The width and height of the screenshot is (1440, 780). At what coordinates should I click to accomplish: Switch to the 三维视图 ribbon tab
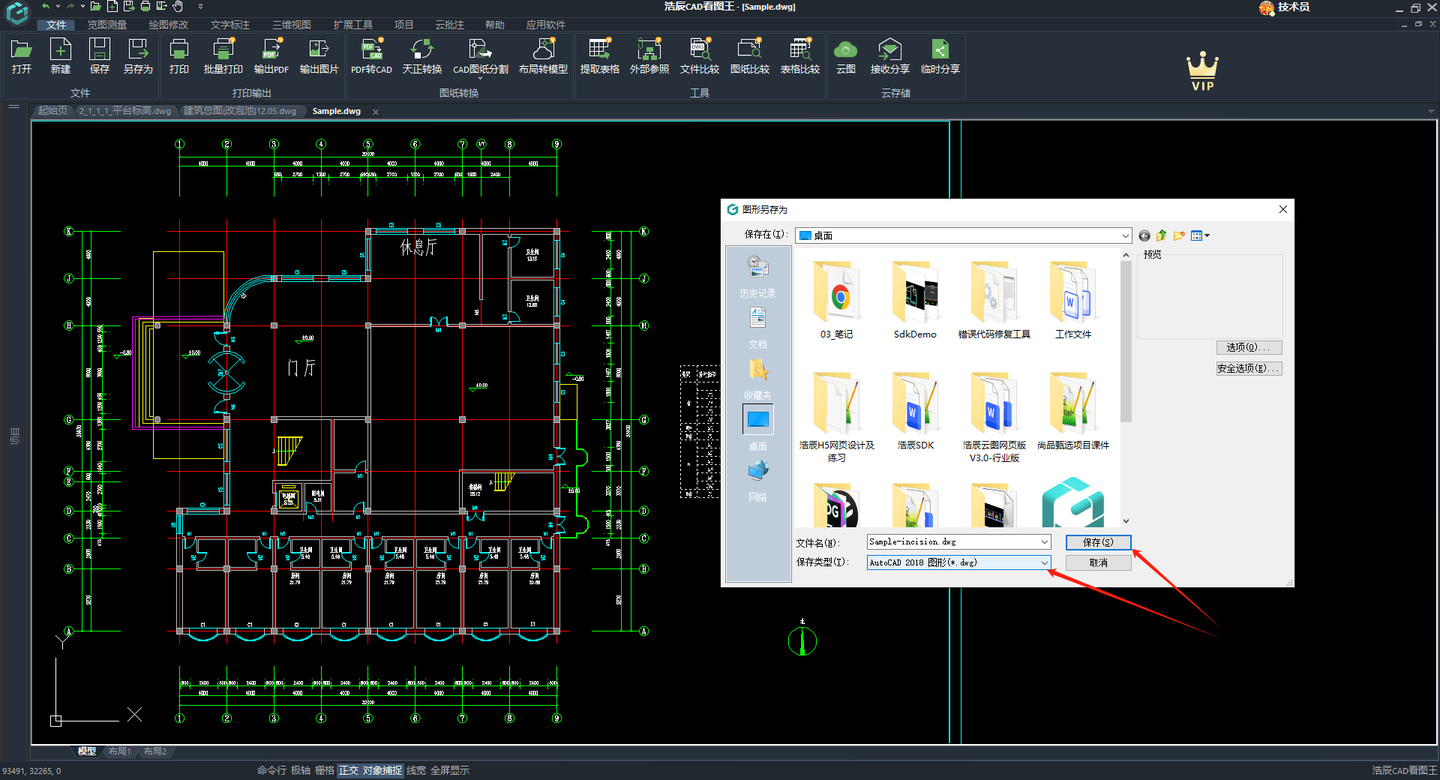(292, 24)
